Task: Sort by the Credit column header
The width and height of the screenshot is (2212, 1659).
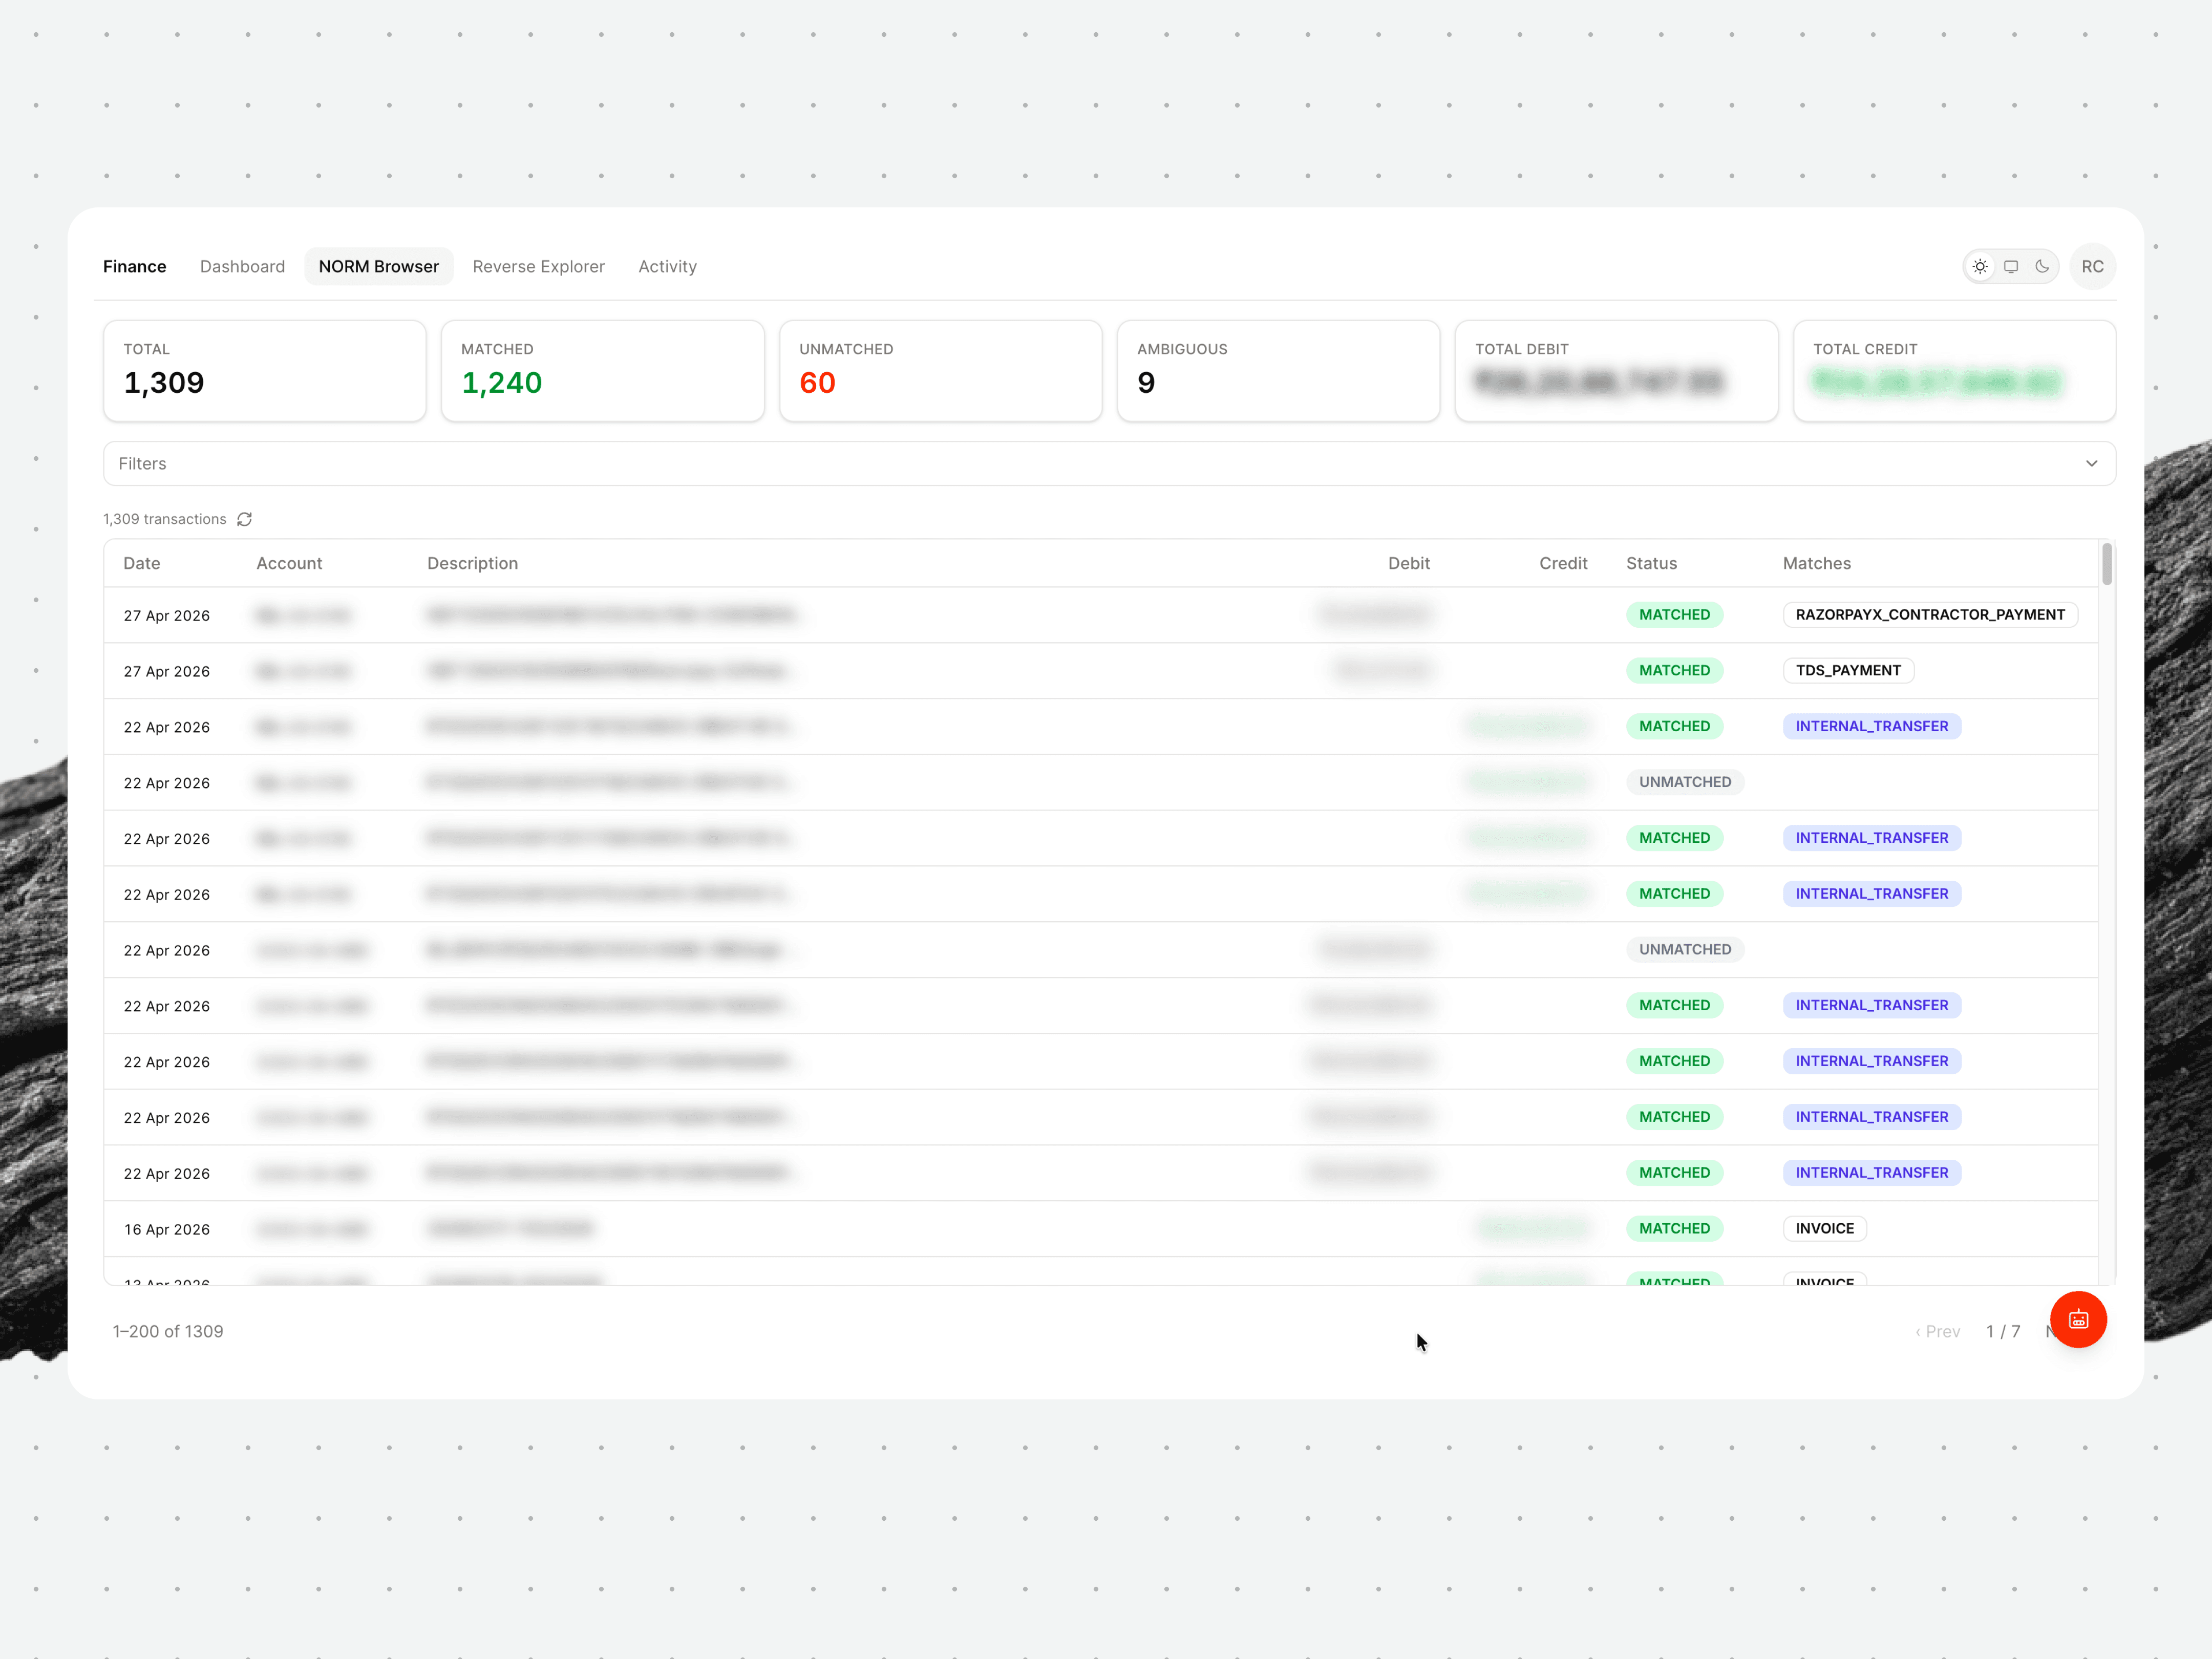Action: coord(1563,564)
